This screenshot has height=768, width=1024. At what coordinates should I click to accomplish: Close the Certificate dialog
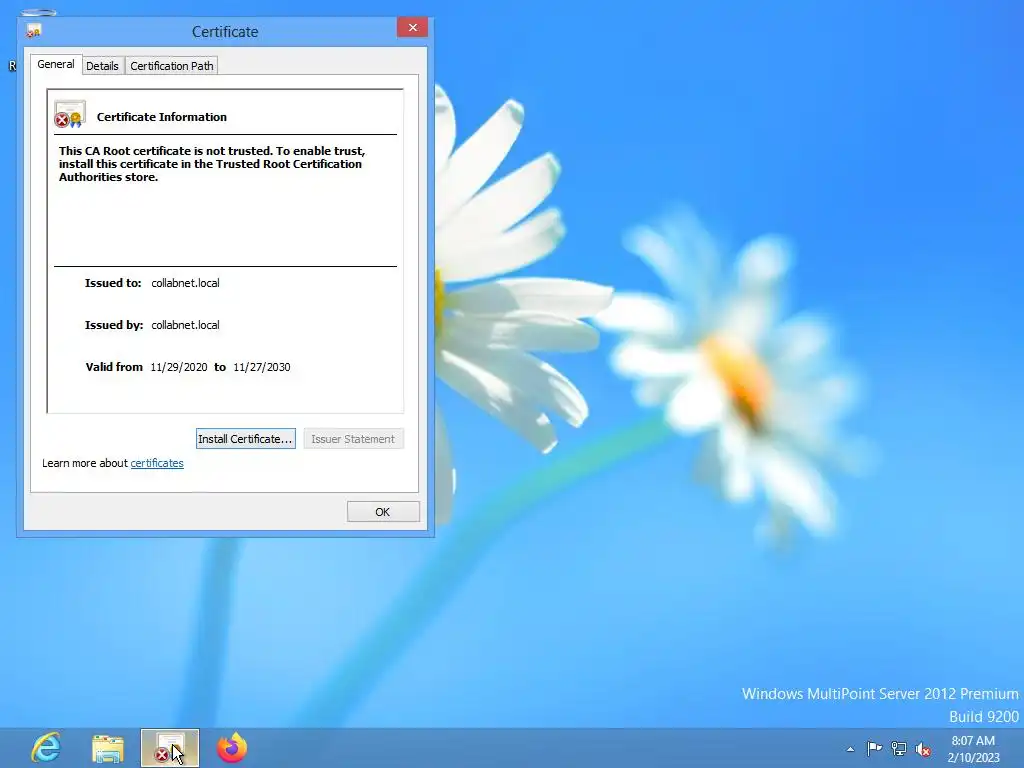coord(412,27)
